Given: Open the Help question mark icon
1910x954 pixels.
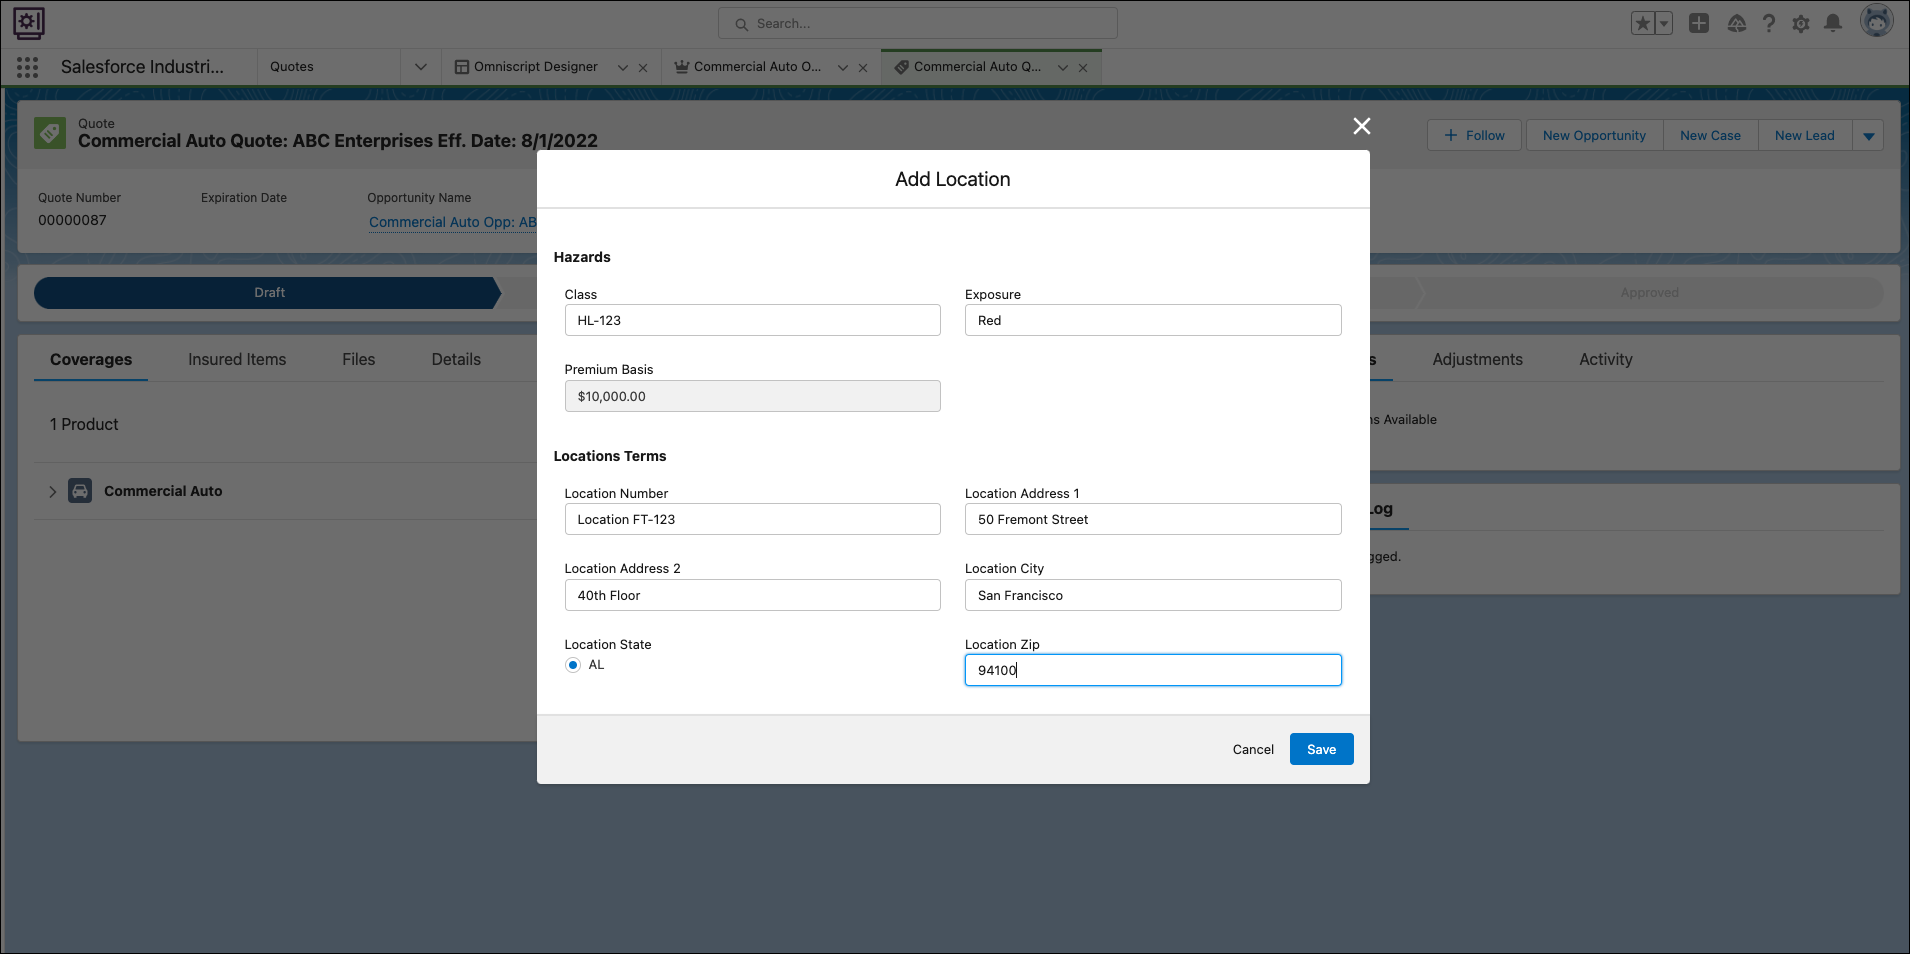Looking at the screenshot, I should 1769,23.
